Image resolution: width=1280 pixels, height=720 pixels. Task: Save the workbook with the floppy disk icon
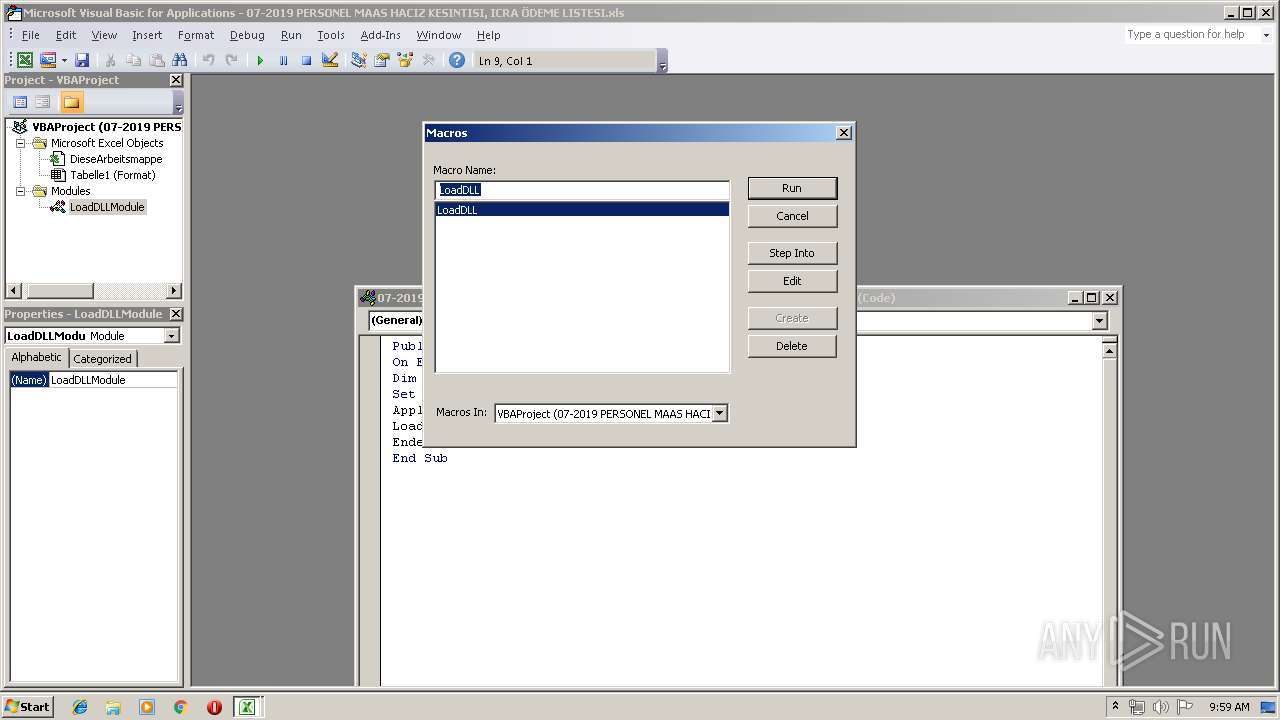coord(82,60)
